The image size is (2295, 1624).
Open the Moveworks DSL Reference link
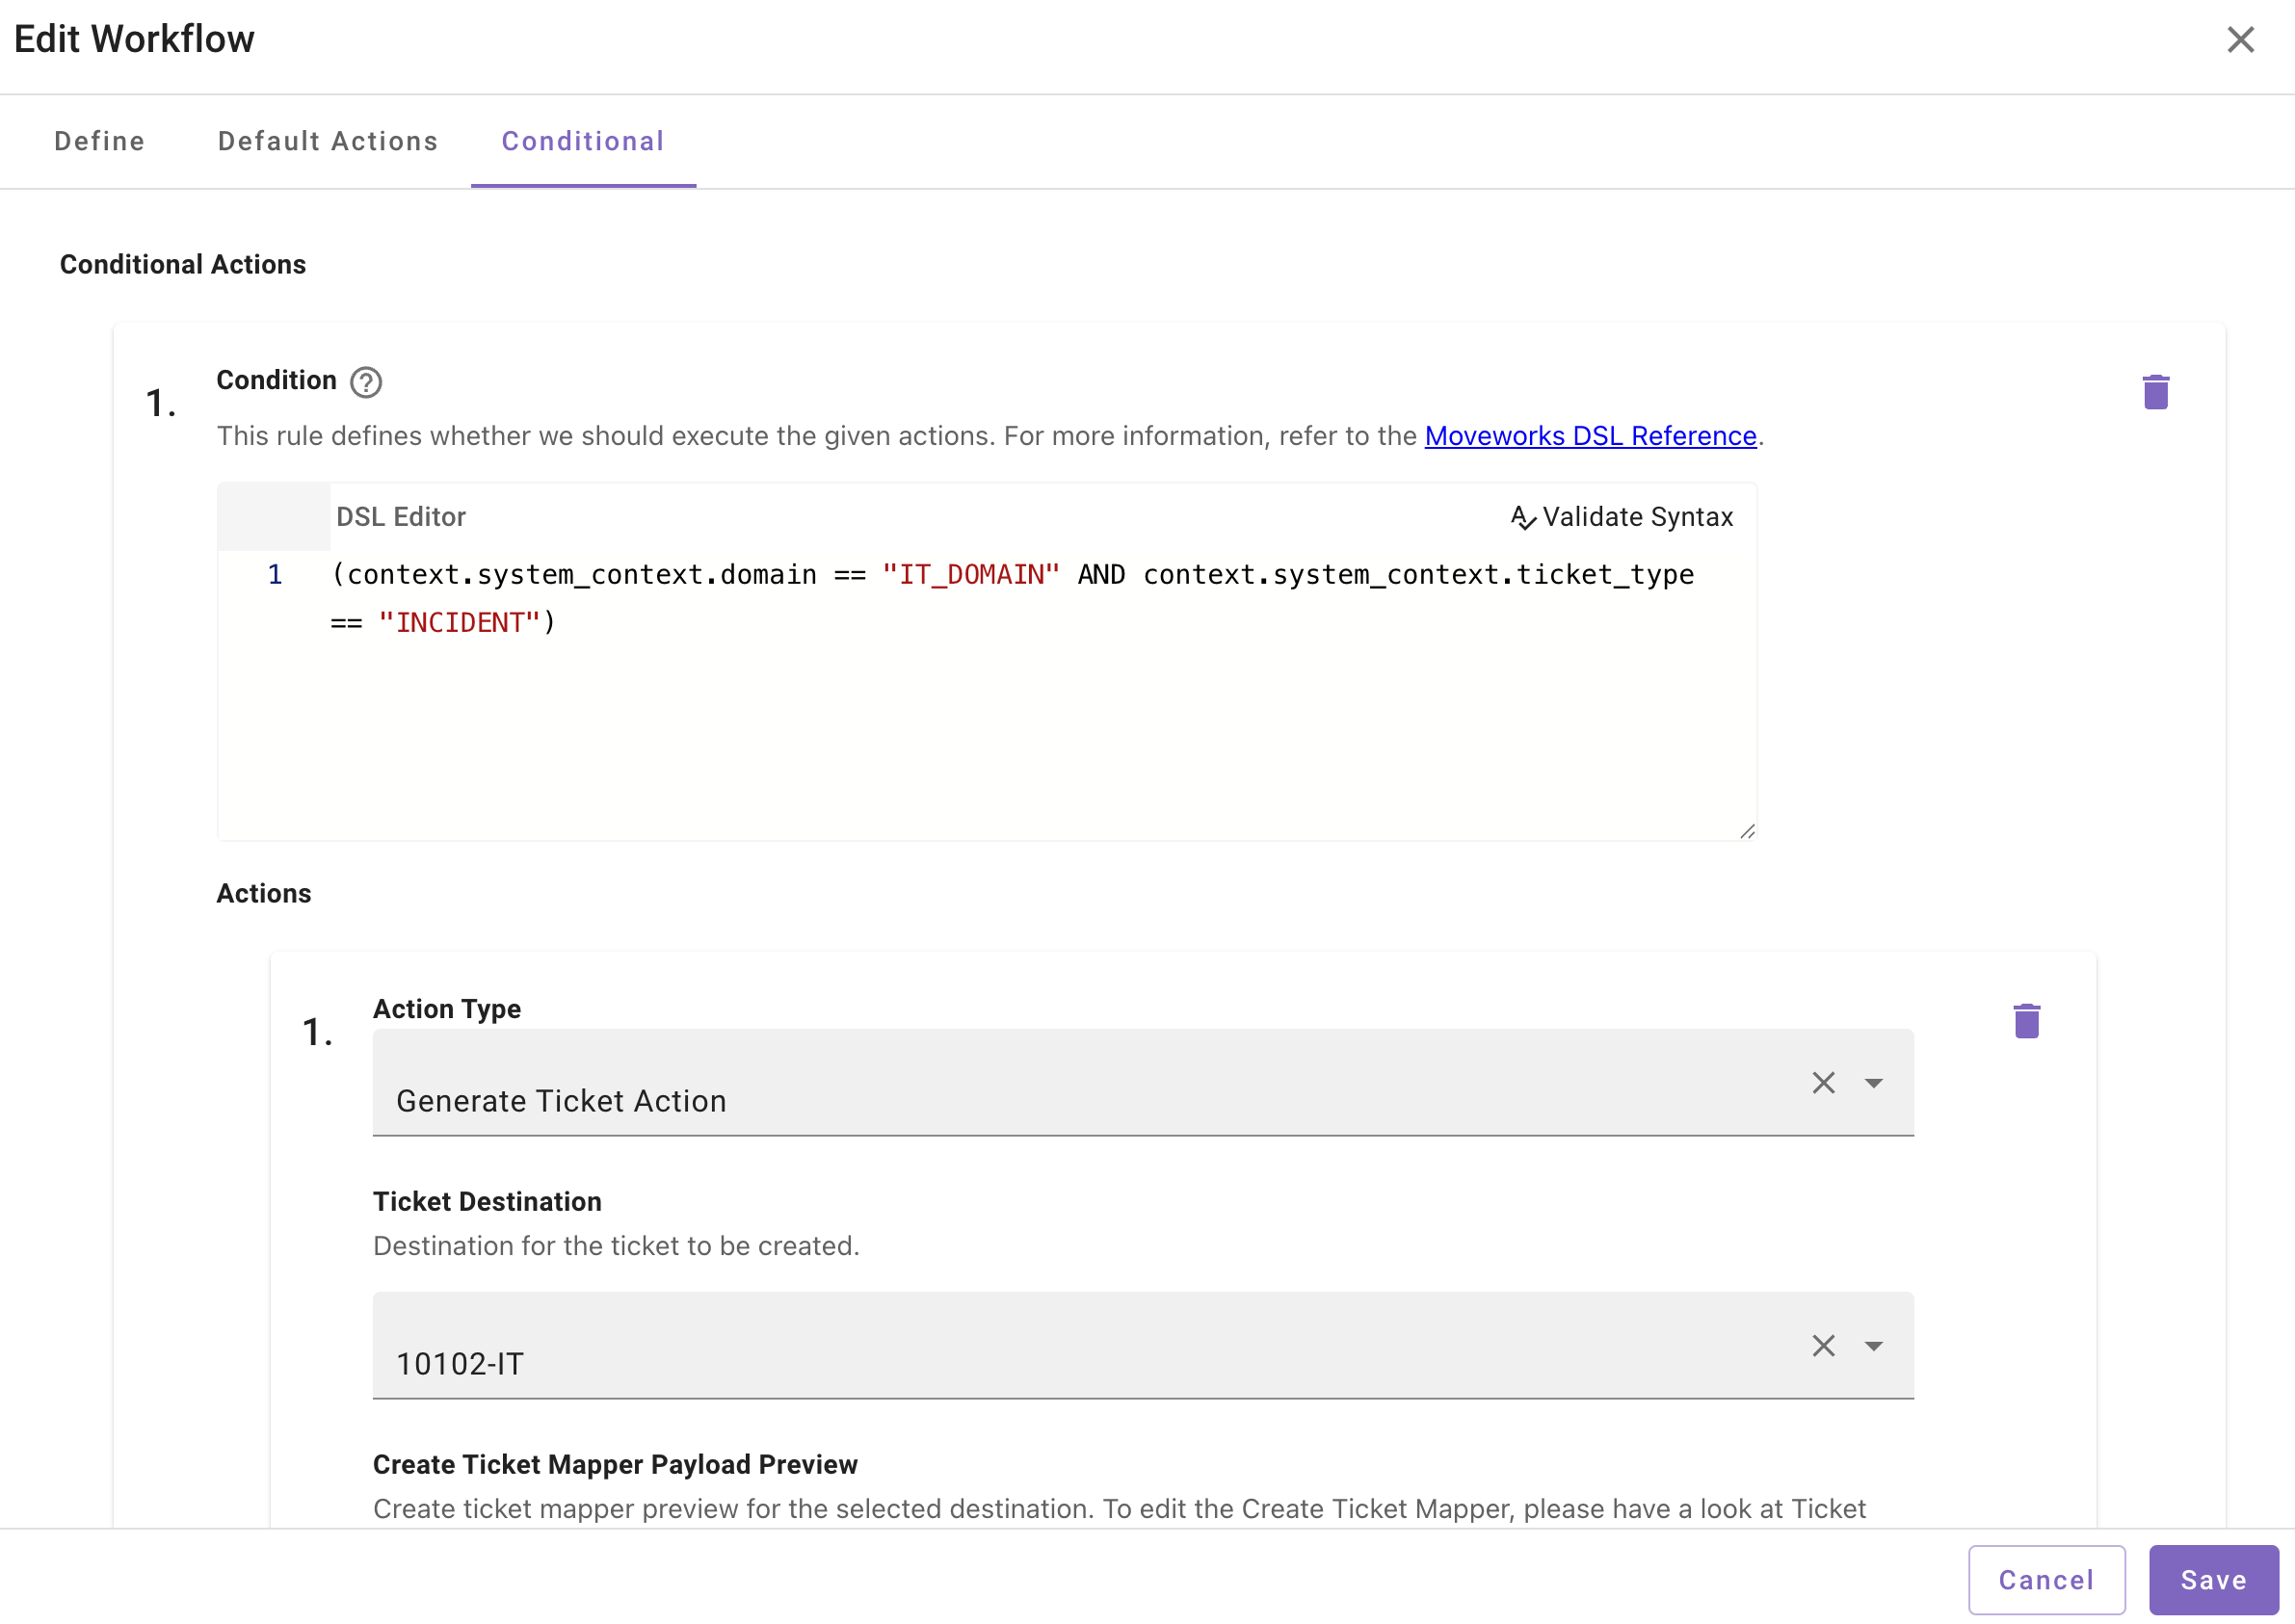point(1589,436)
